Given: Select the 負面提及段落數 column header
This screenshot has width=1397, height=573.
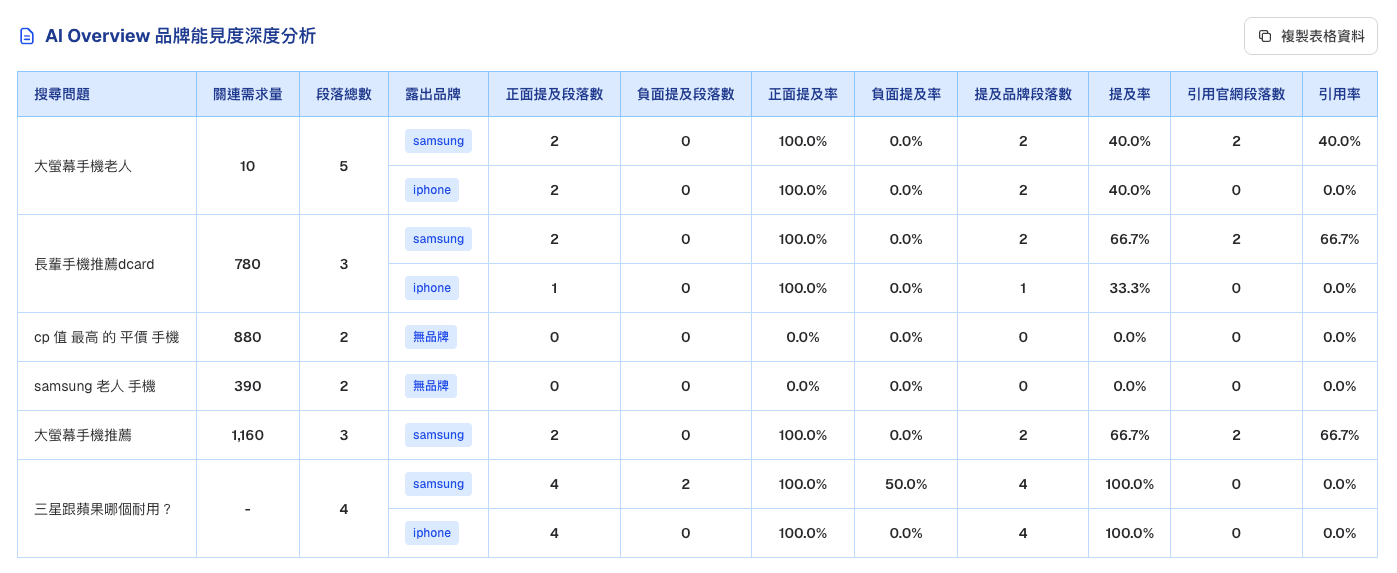Looking at the screenshot, I should [686, 94].
